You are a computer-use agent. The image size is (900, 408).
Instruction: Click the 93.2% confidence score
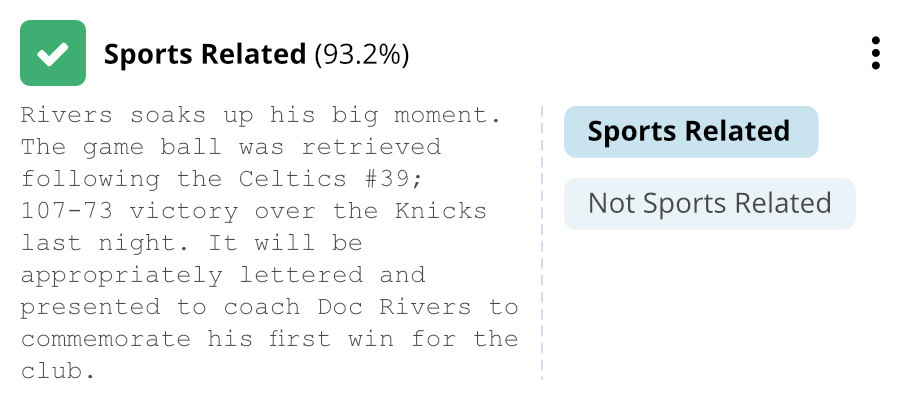[x=362, y=54]
